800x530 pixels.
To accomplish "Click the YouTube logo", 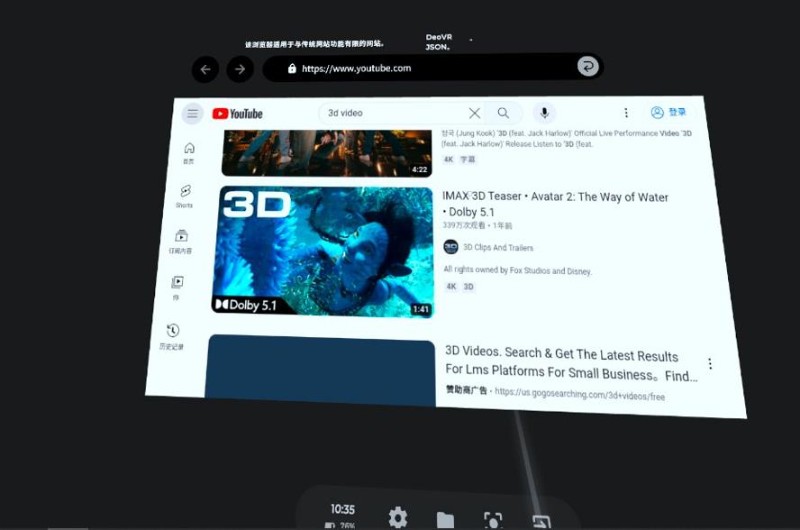I will (x=237, y=114).
